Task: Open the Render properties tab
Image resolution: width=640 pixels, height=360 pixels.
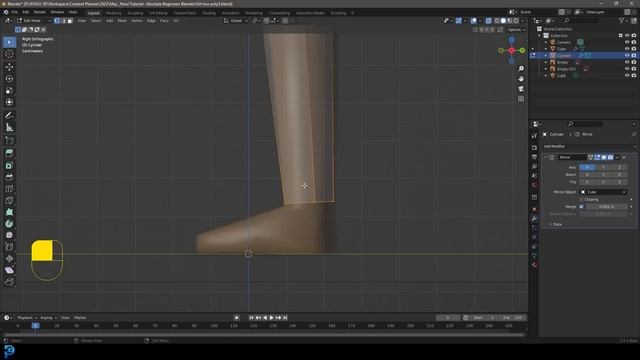Action: point(534,148)
